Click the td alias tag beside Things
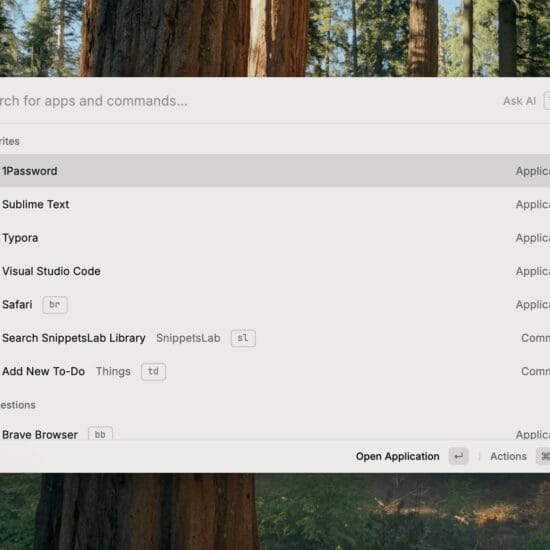Image resolution: width=550 pixels, height=550 pixels. (x=153, y=371)
